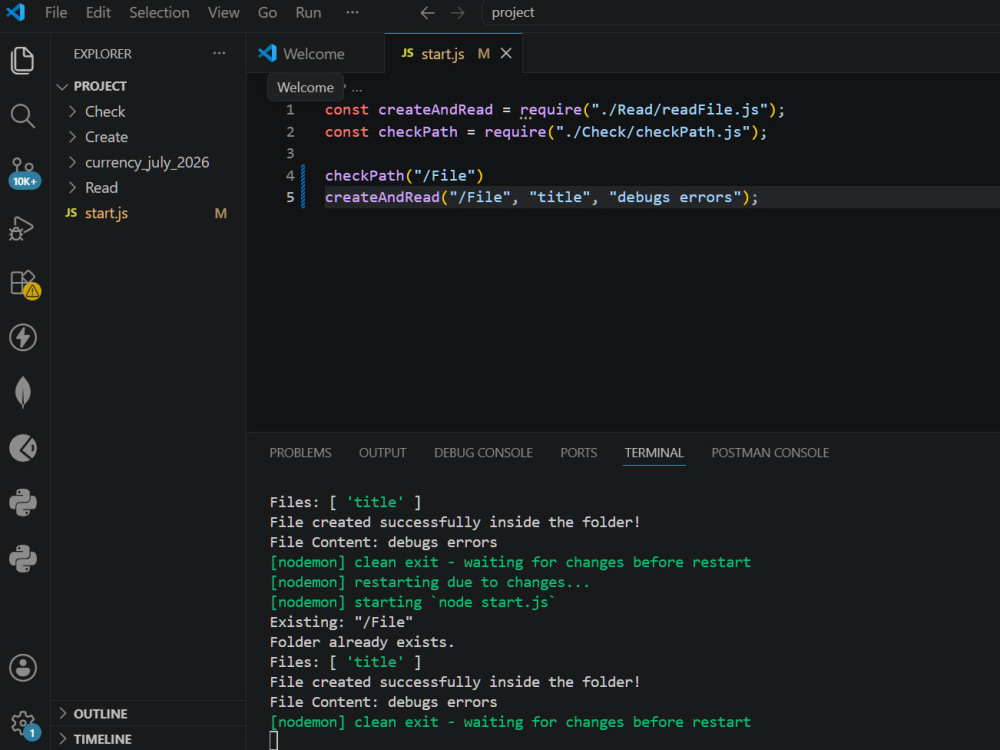Expand the Create folder
This screenshot has height=750, width=1000.
148,137
